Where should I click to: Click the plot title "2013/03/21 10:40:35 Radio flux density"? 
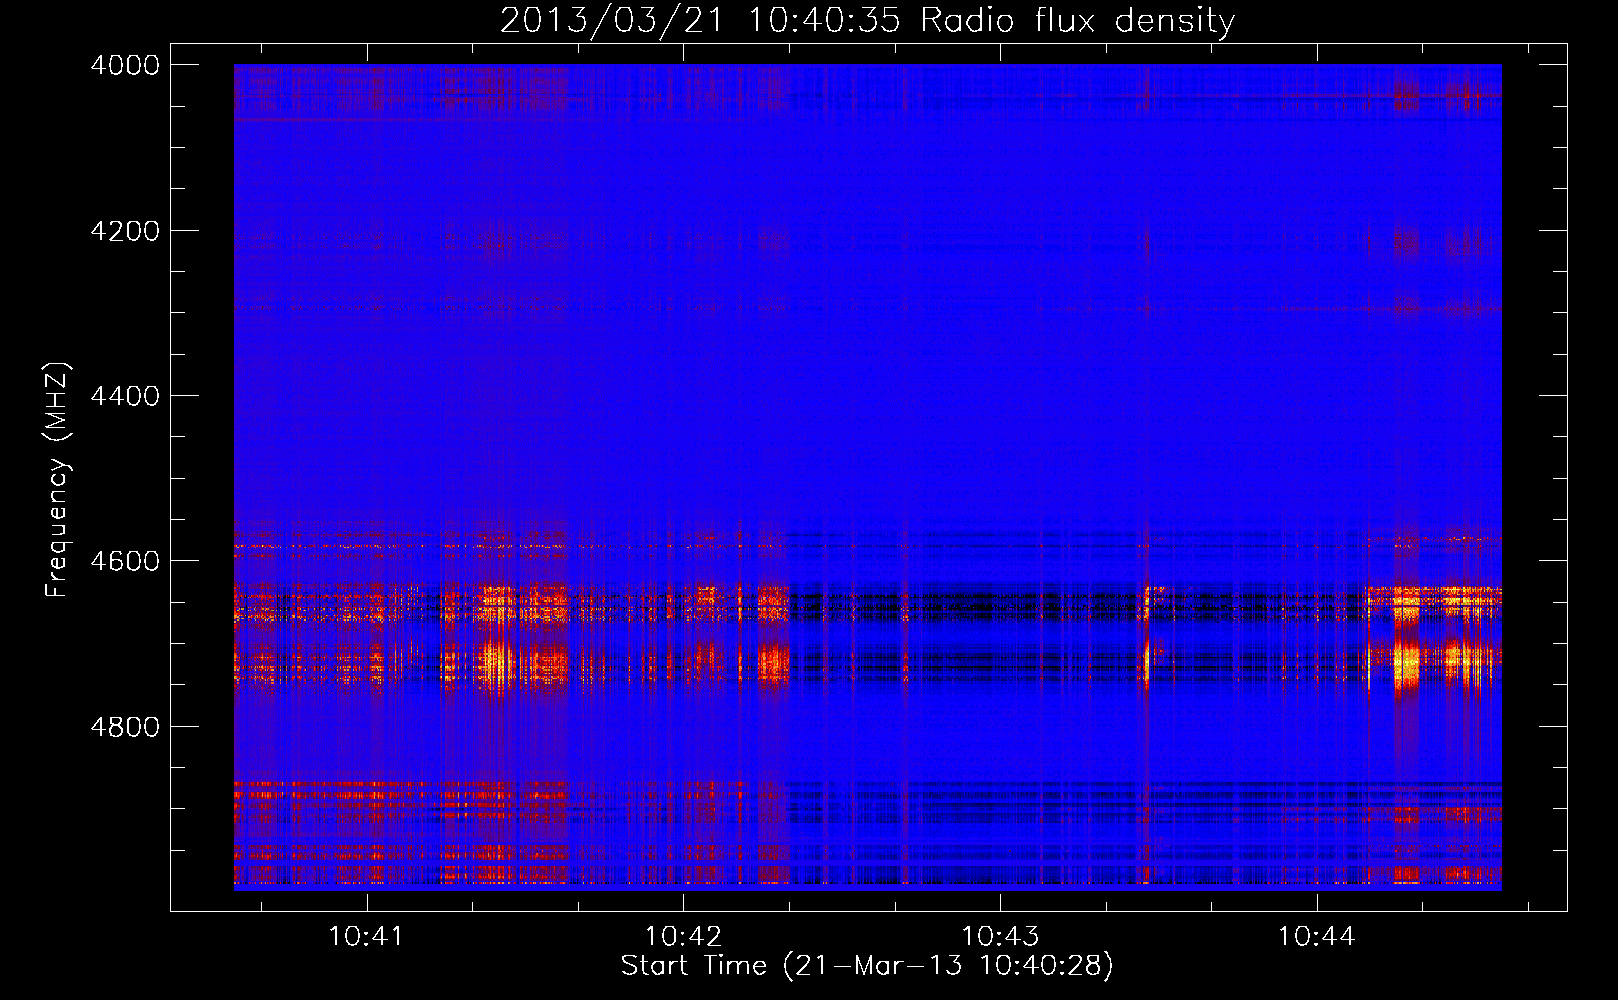867,20
